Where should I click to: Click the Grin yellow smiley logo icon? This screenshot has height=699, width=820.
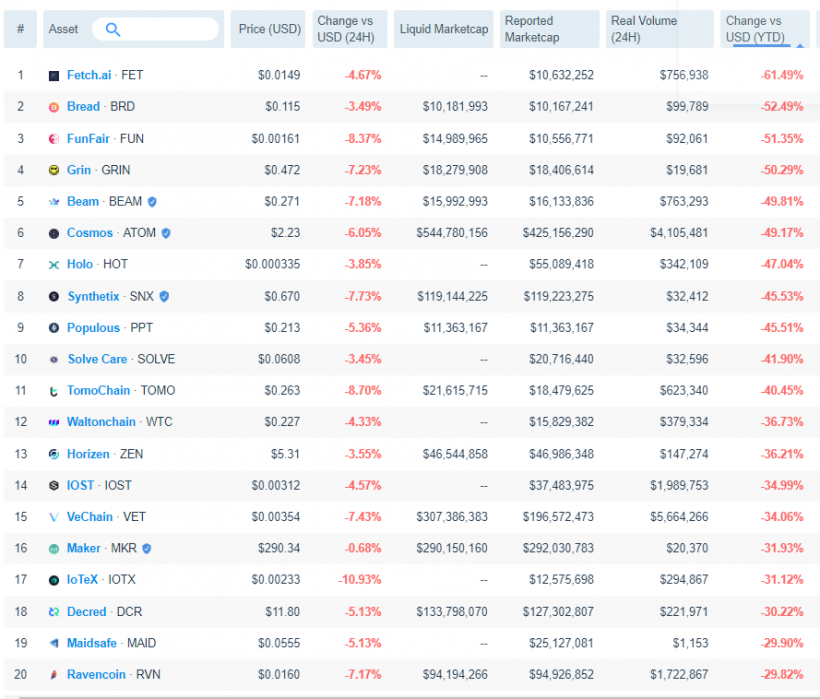pos(54,170)
